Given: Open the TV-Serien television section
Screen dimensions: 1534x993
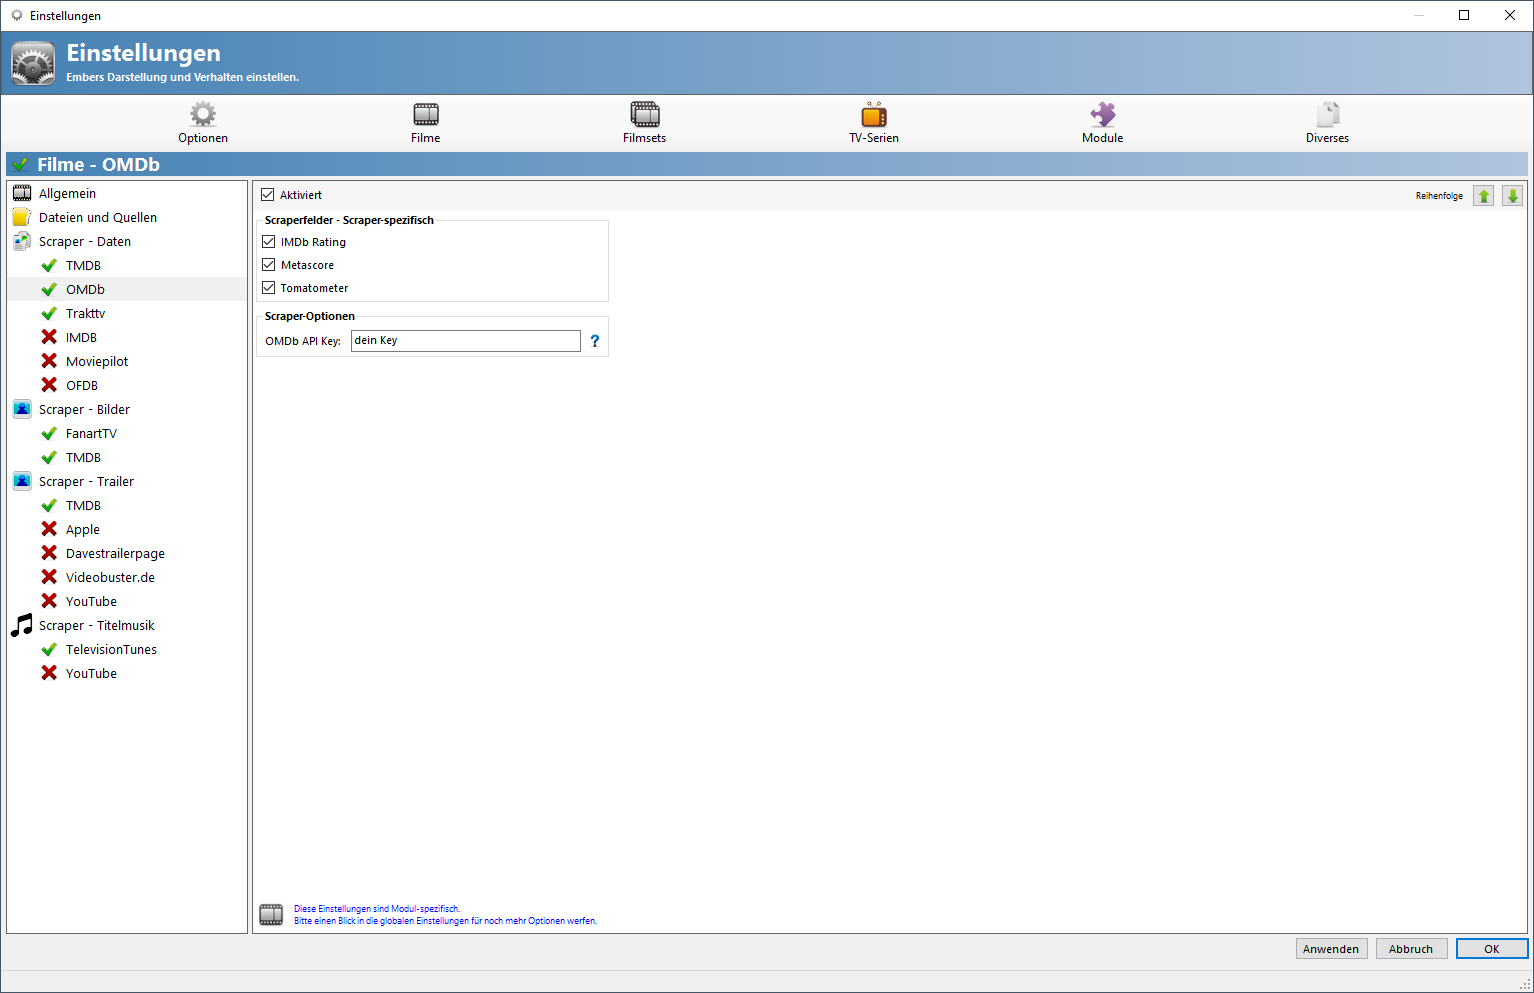Looking at the screenshot, I should point(874,122).
